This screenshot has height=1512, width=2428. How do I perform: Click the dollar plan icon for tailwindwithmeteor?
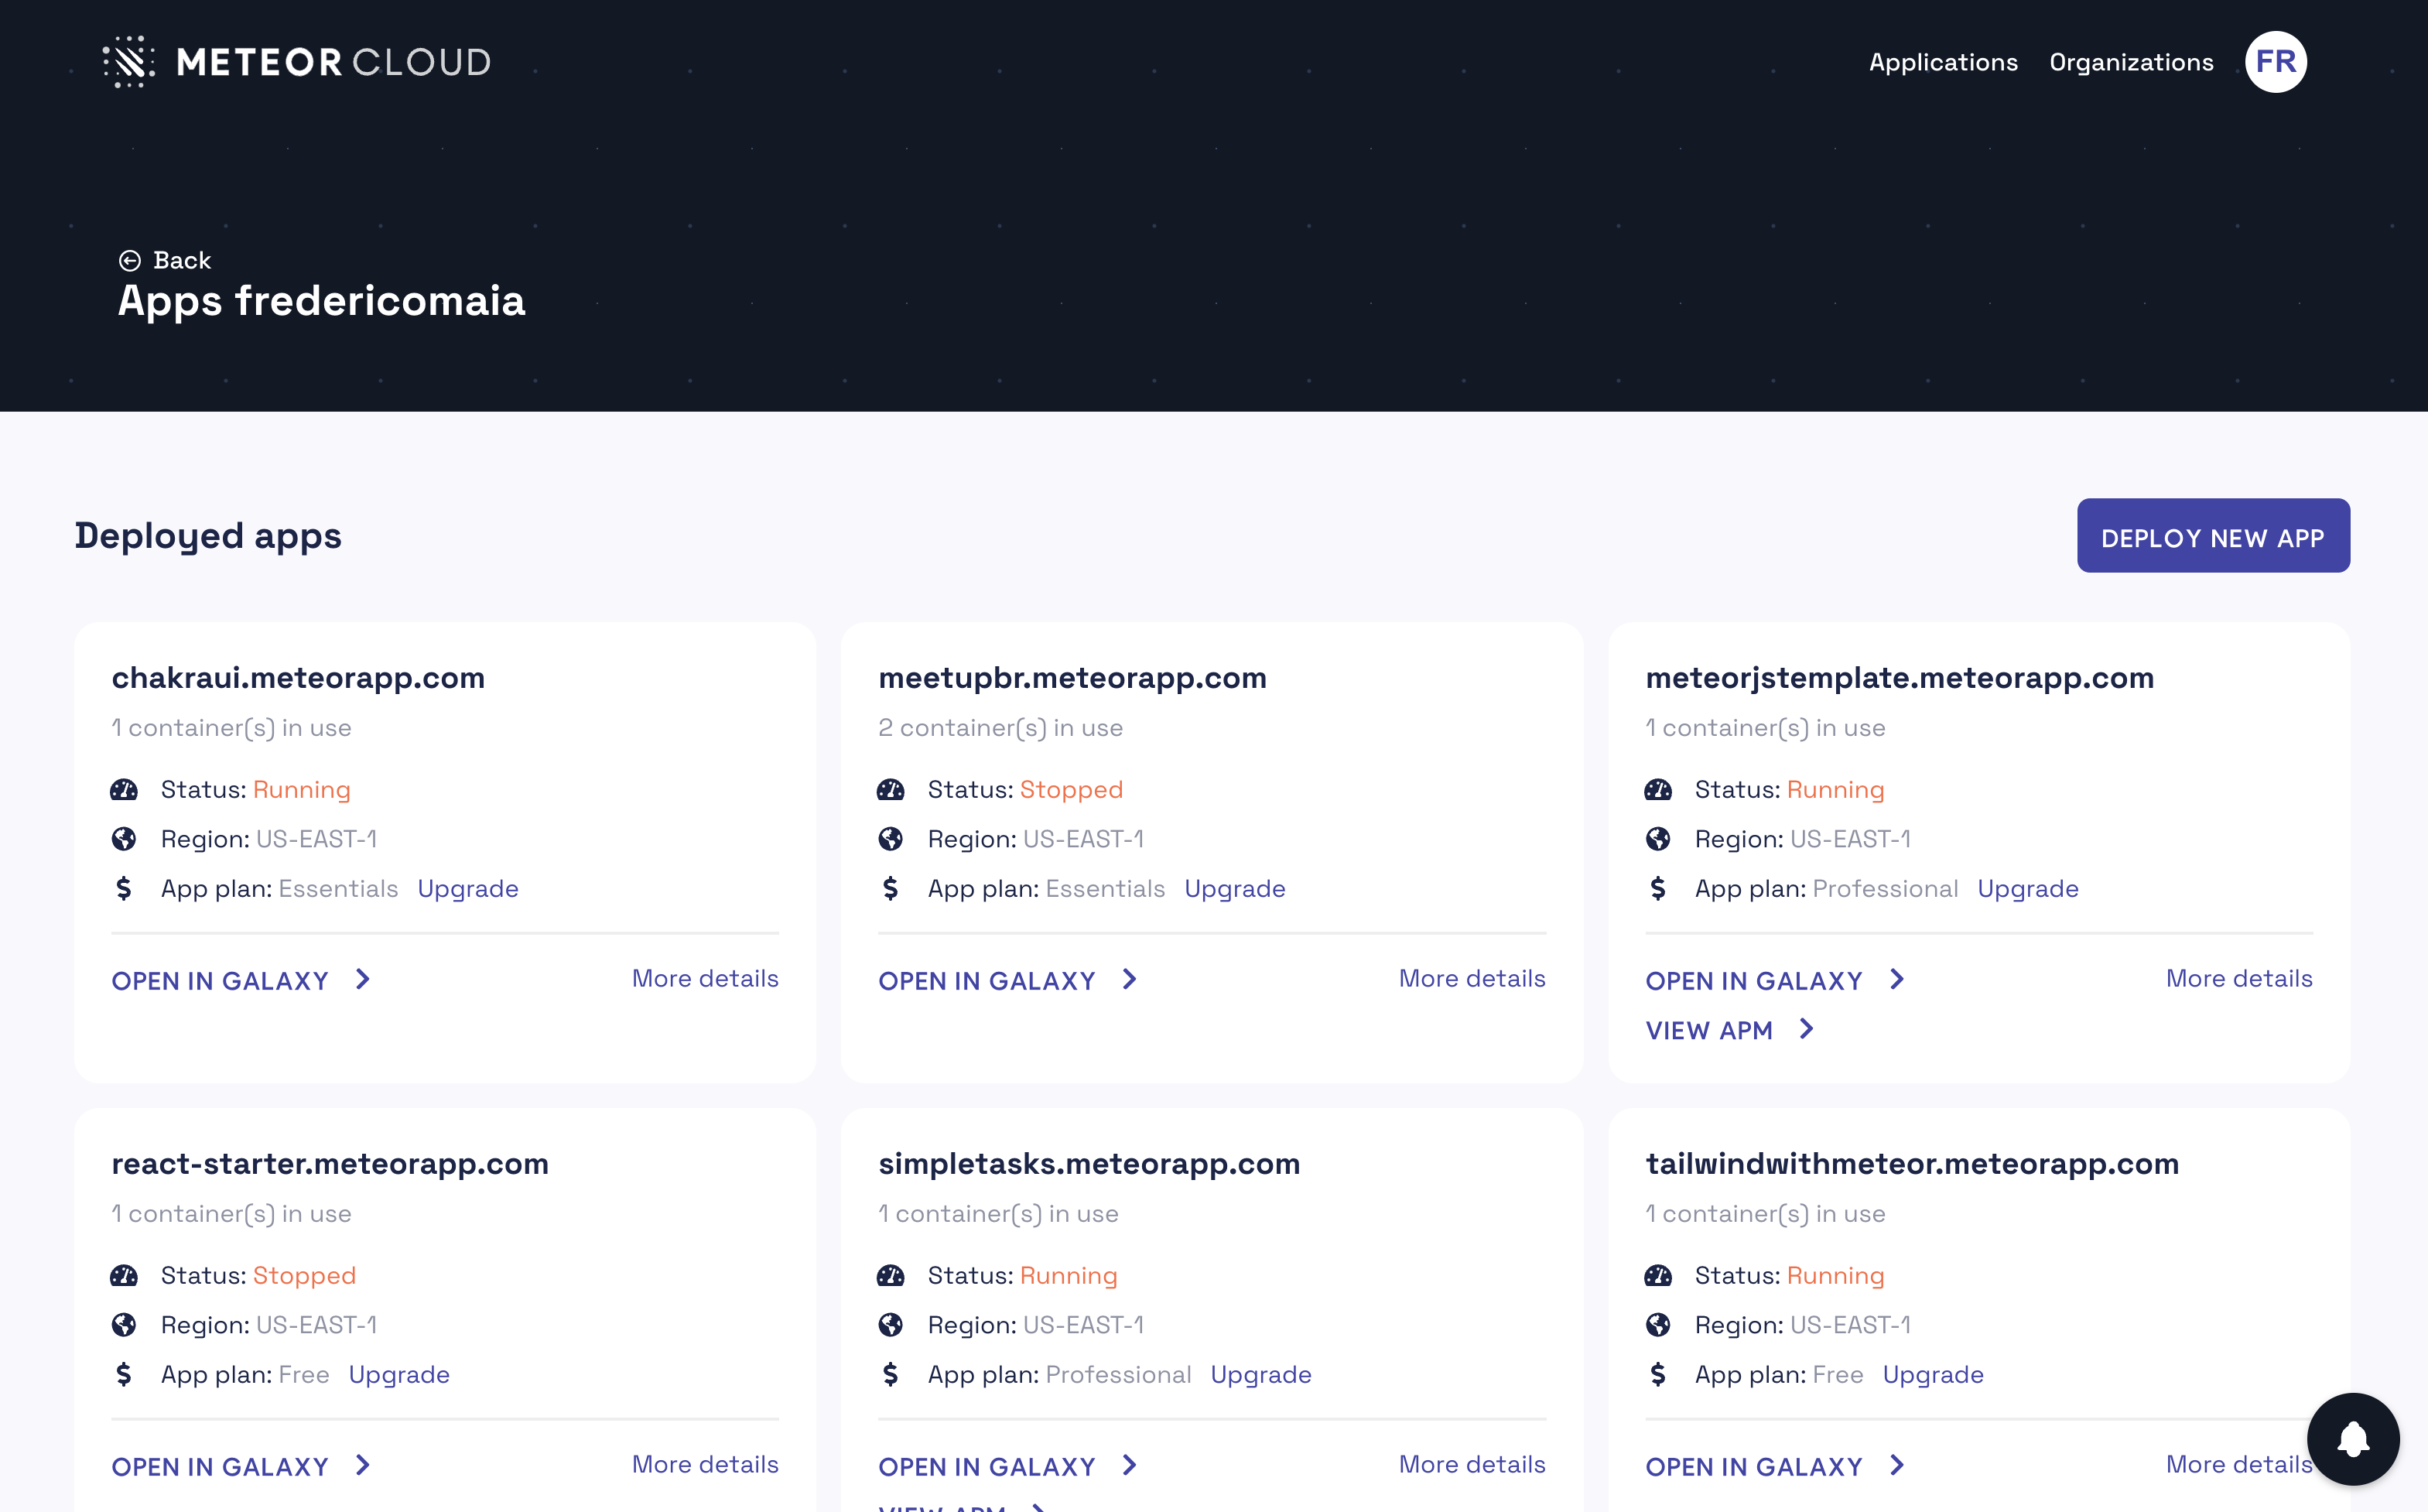tap(1658, 1374)
